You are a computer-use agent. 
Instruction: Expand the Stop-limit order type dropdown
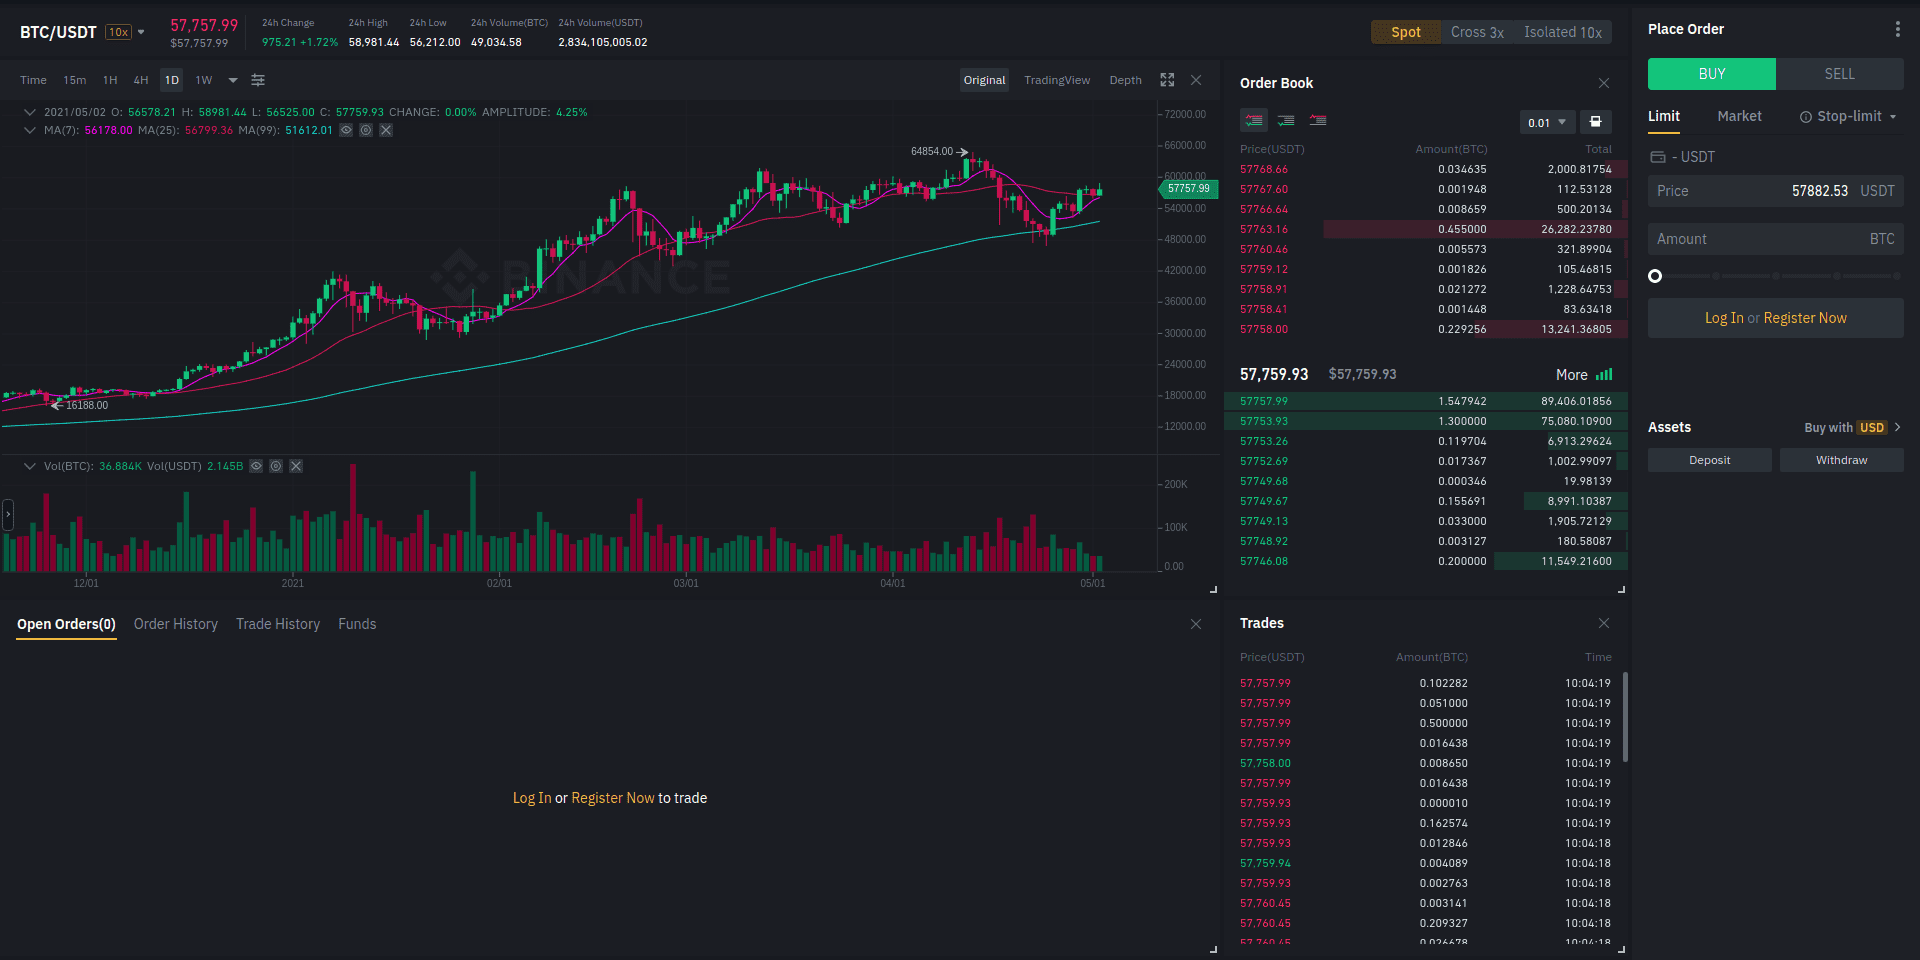1849,116
